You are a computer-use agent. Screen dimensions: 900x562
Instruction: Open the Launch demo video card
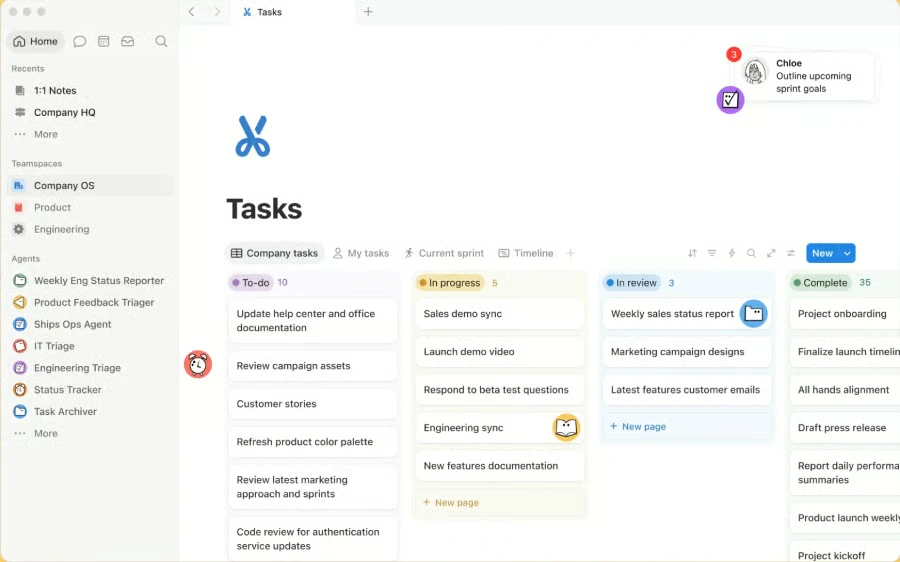[500, 351]
